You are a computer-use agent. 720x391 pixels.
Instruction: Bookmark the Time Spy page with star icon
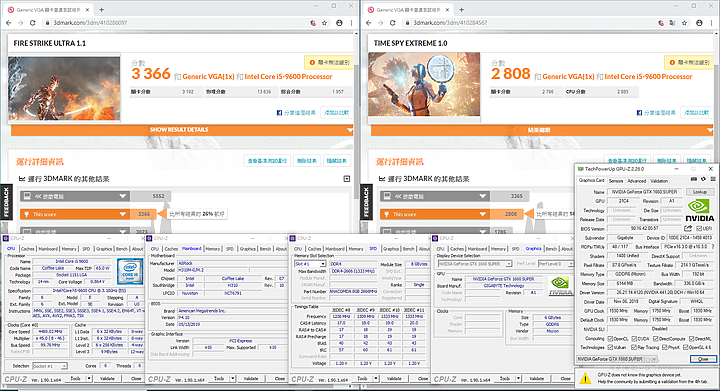point(685,22)
